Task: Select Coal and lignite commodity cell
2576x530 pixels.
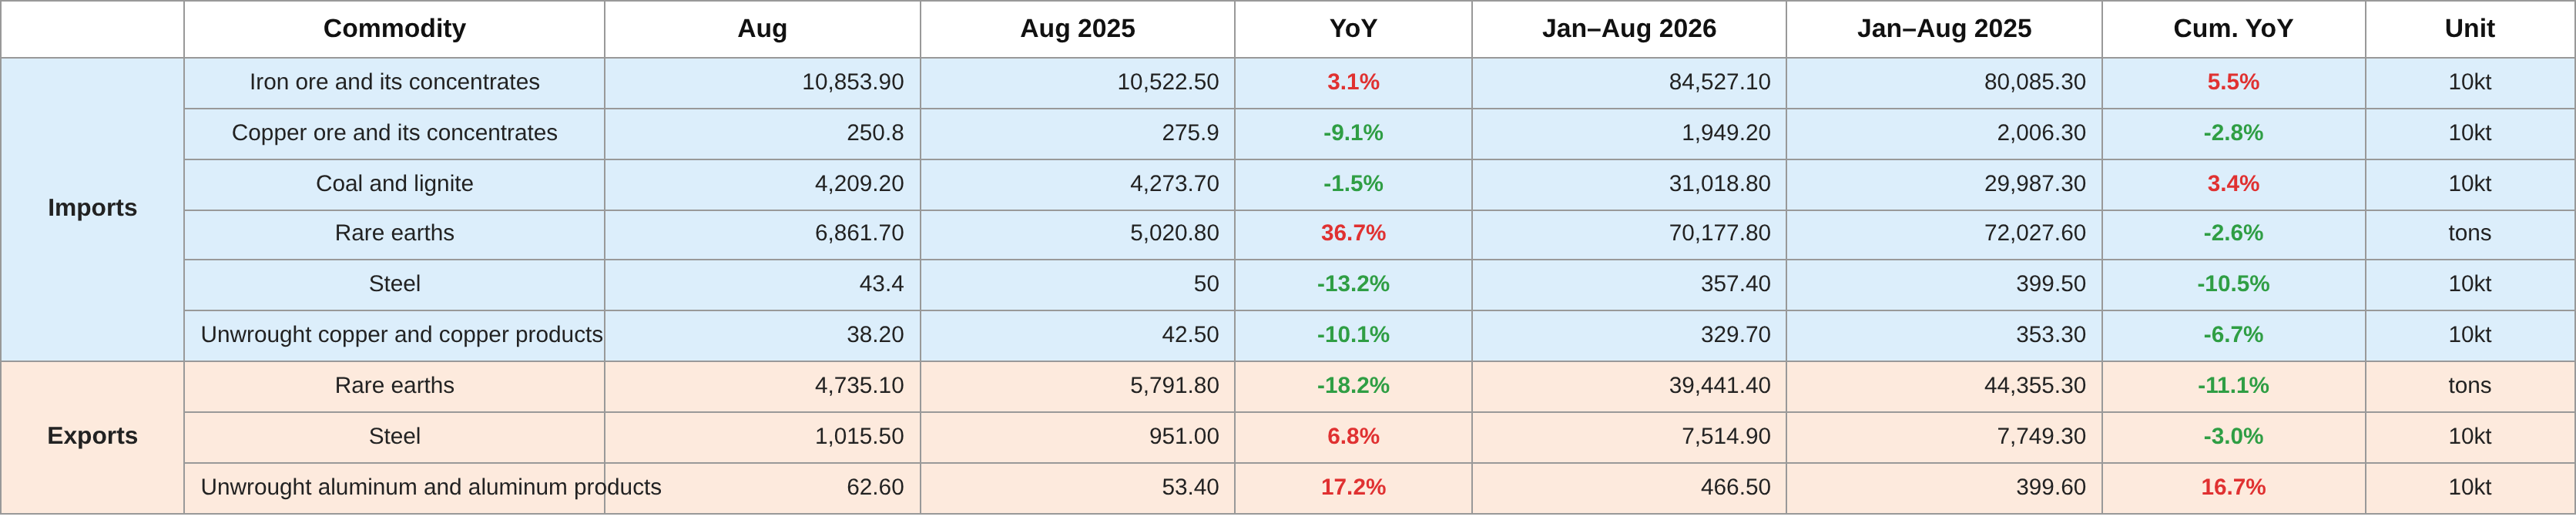Action: (394, 185)
